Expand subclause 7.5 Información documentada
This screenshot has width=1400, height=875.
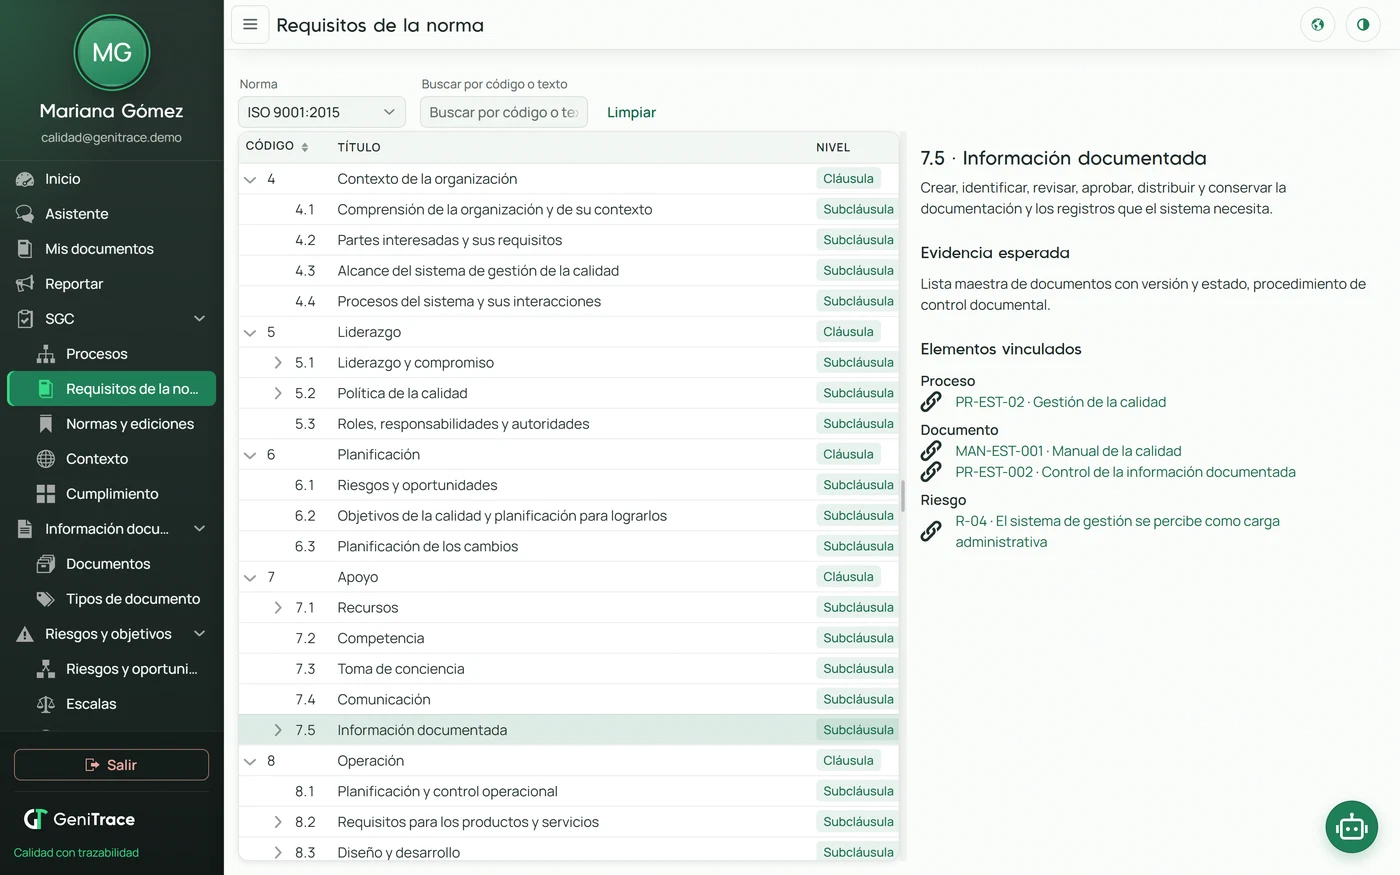[x=278, y=730]
